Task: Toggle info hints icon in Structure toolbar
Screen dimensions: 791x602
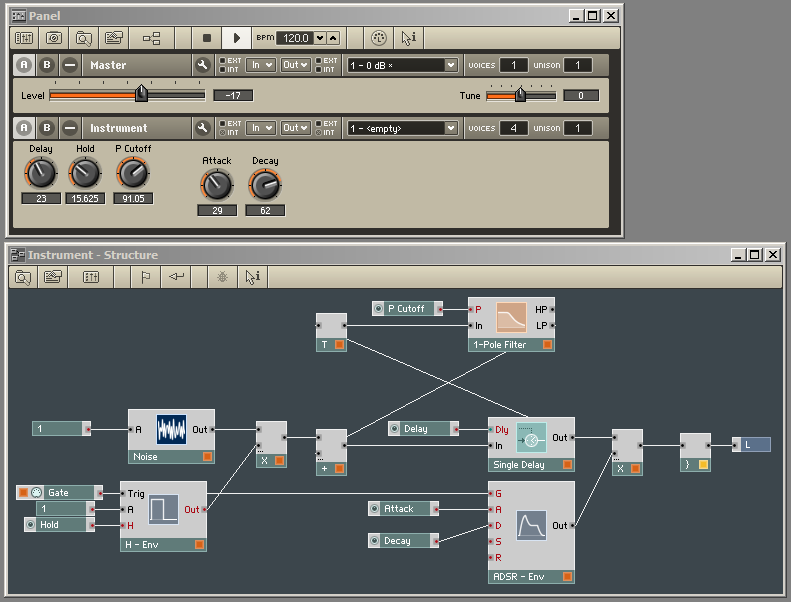Action: 253,277
